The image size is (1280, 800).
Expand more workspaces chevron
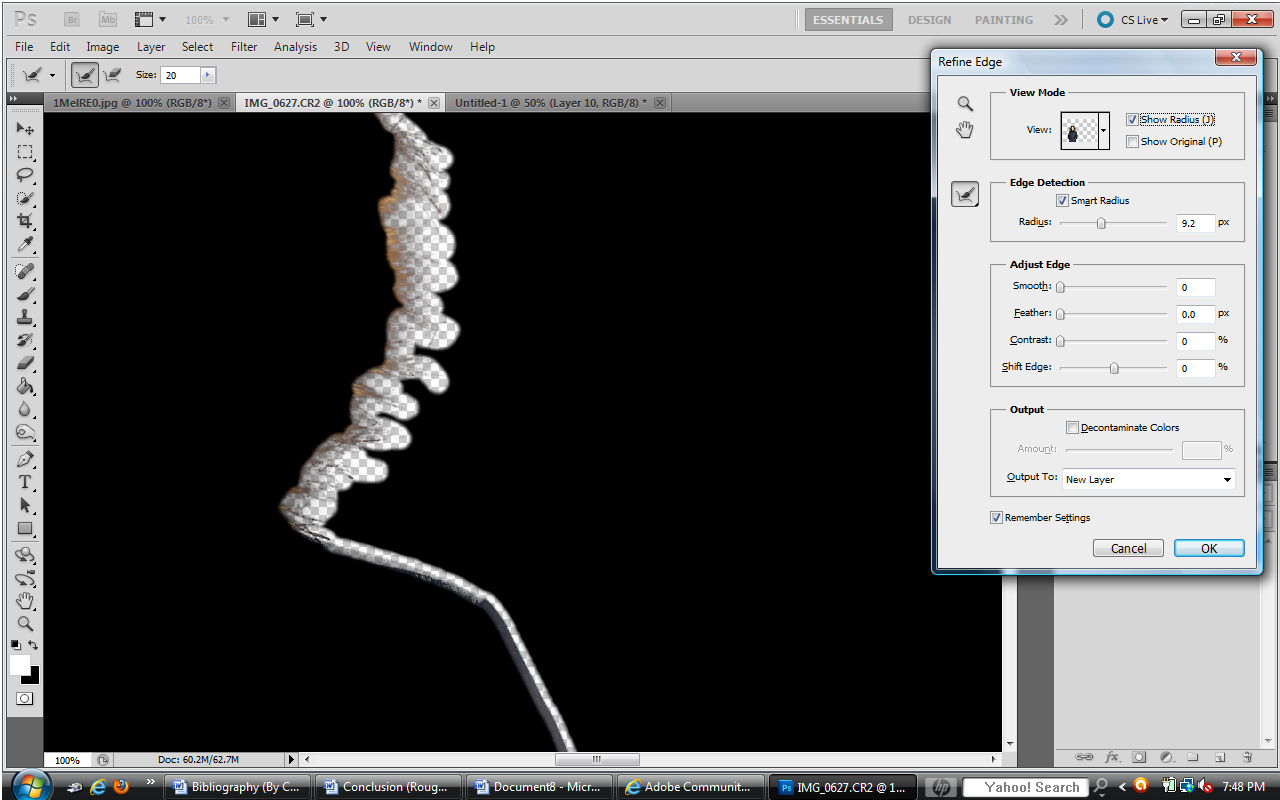pyautogui.click(x=1061, y=19)
